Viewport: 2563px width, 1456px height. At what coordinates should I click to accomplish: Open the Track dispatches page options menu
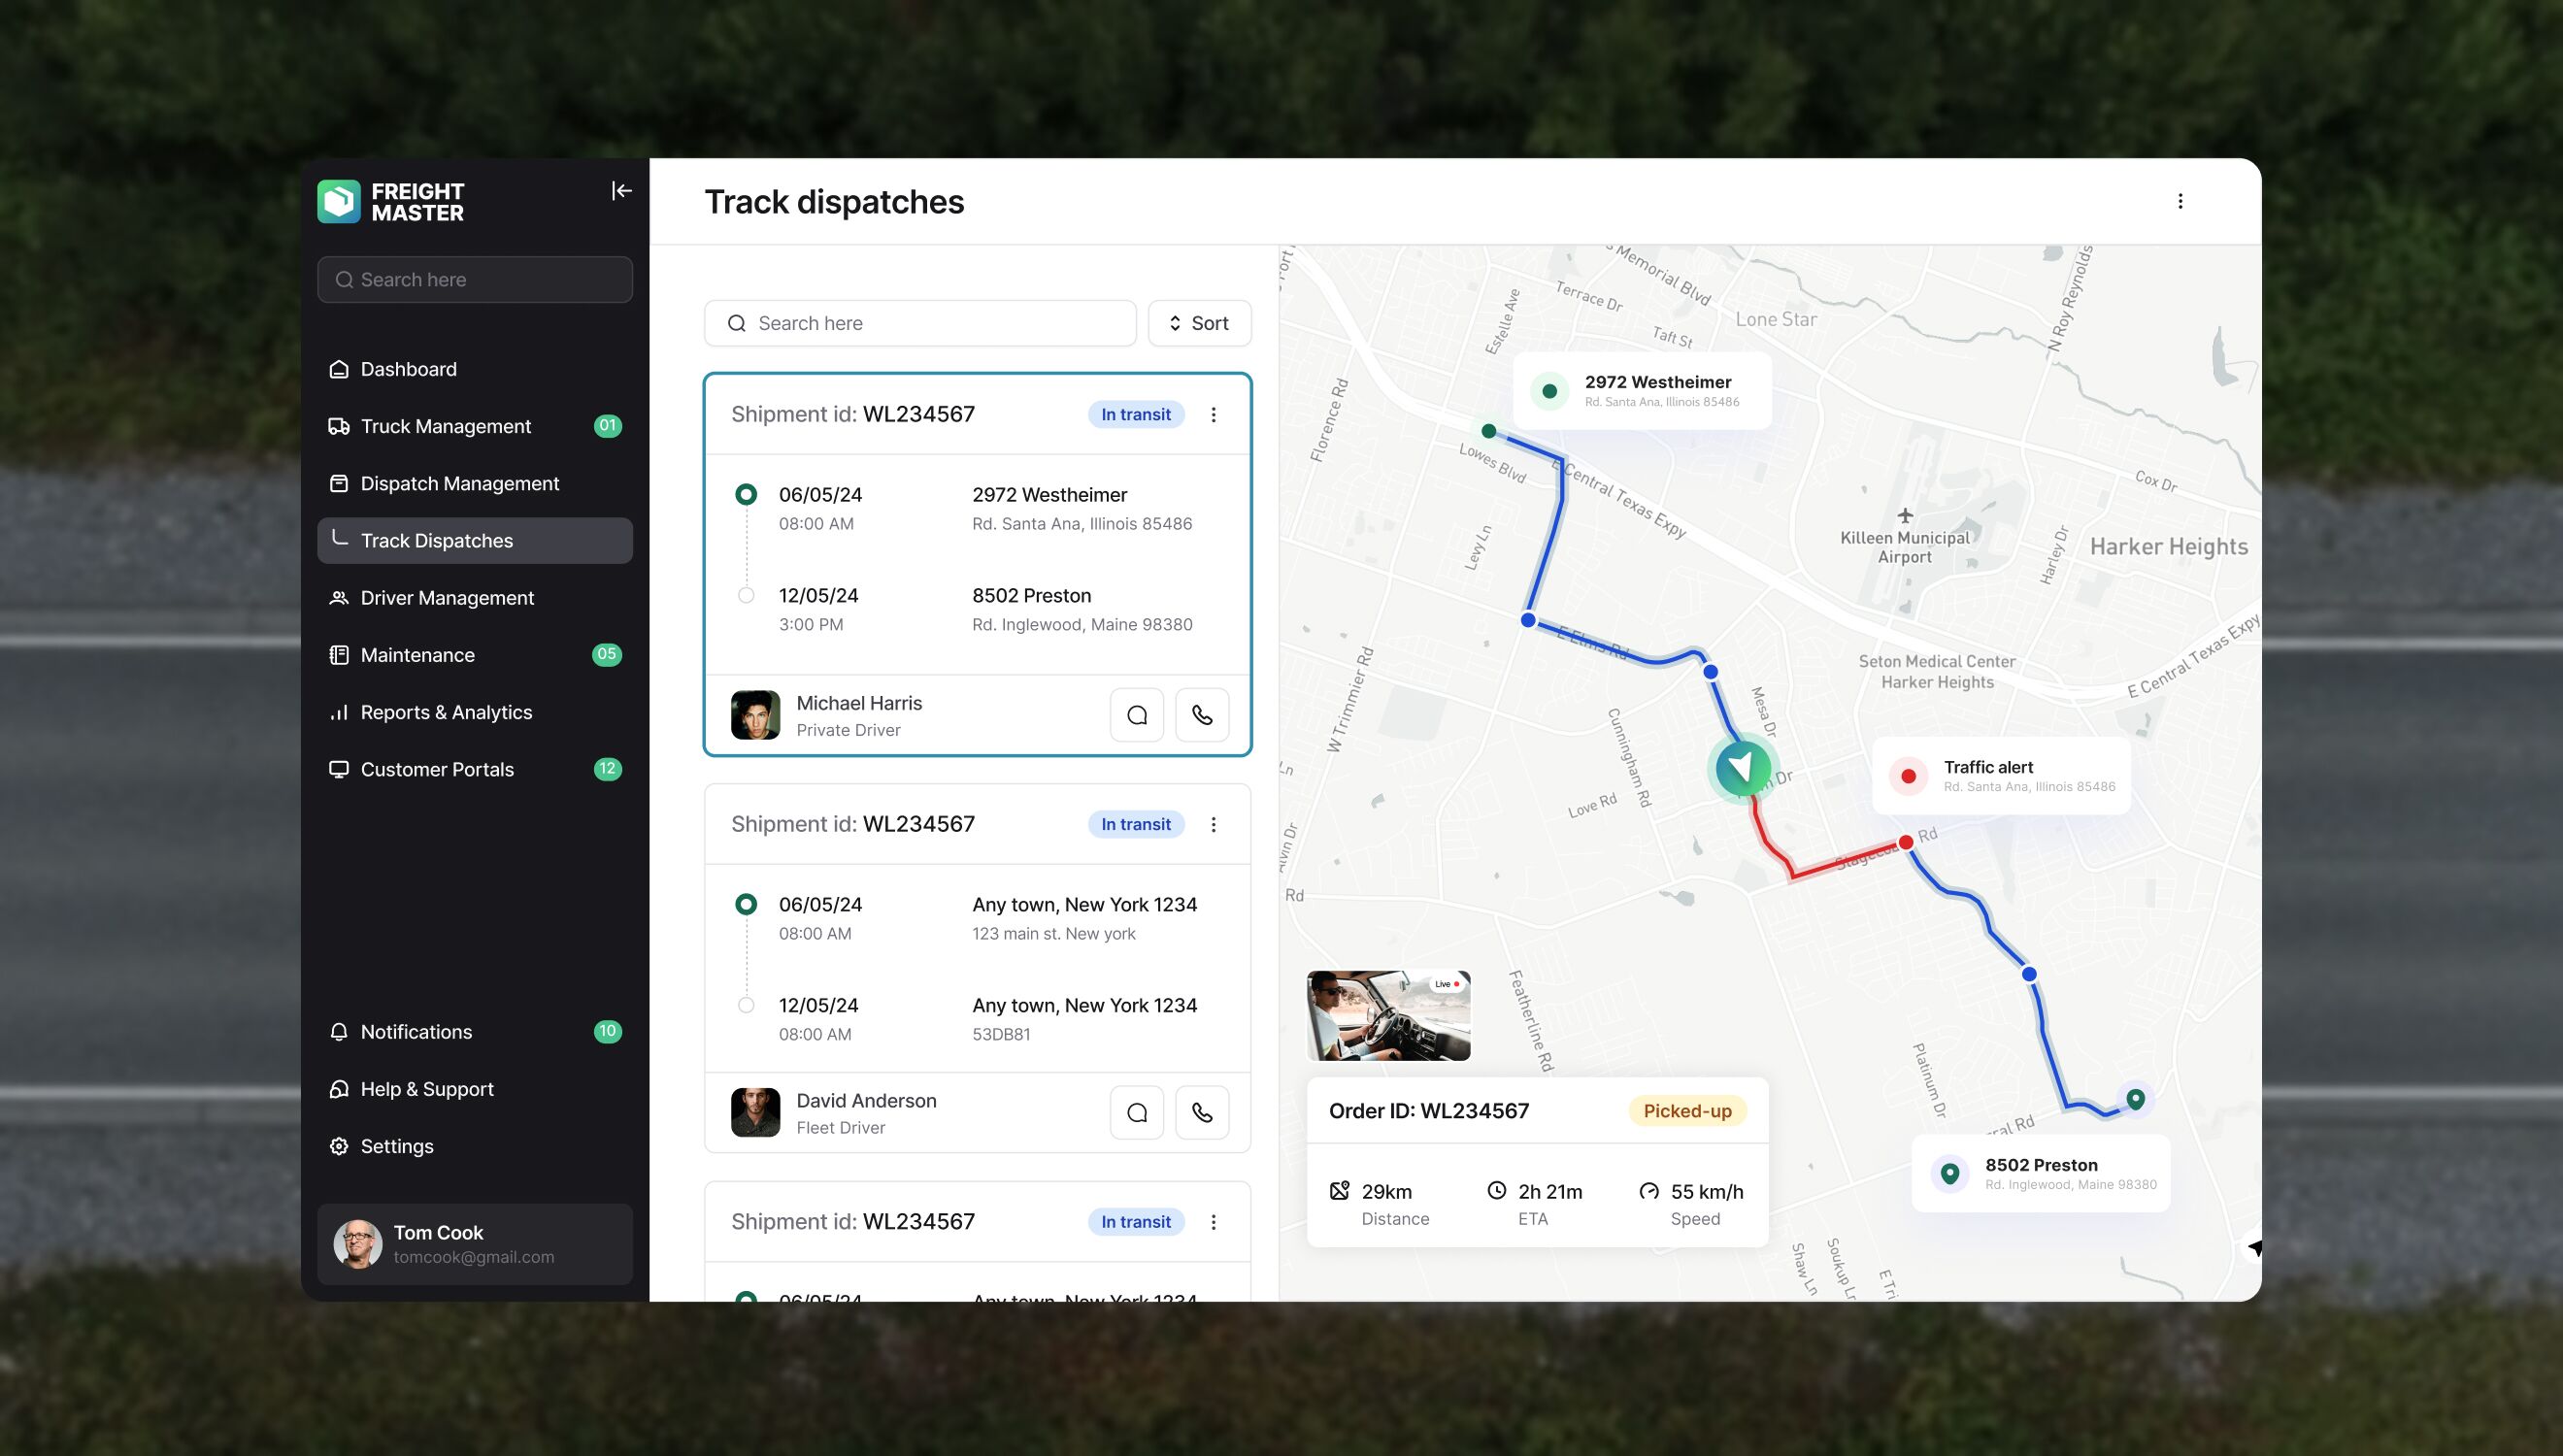[2180, 201]
